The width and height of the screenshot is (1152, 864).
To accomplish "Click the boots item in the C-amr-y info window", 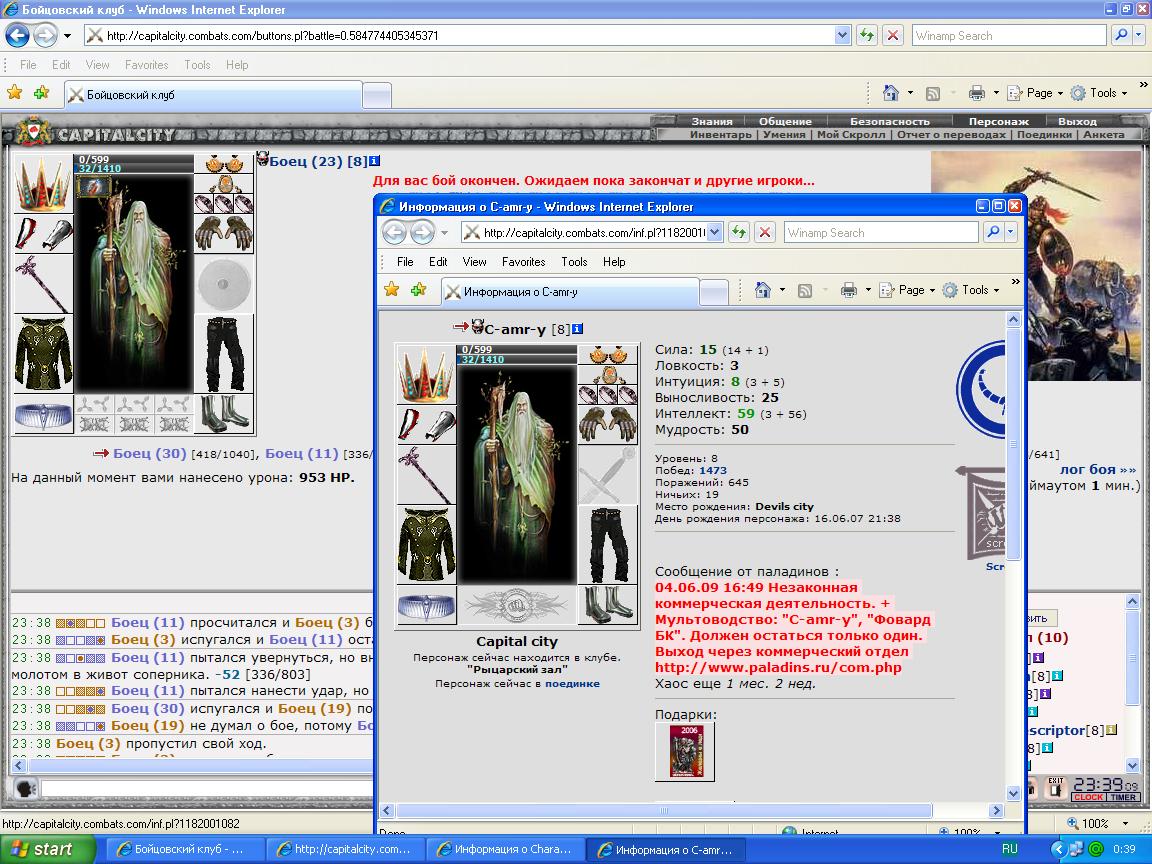I will click(x=608, y=605).
